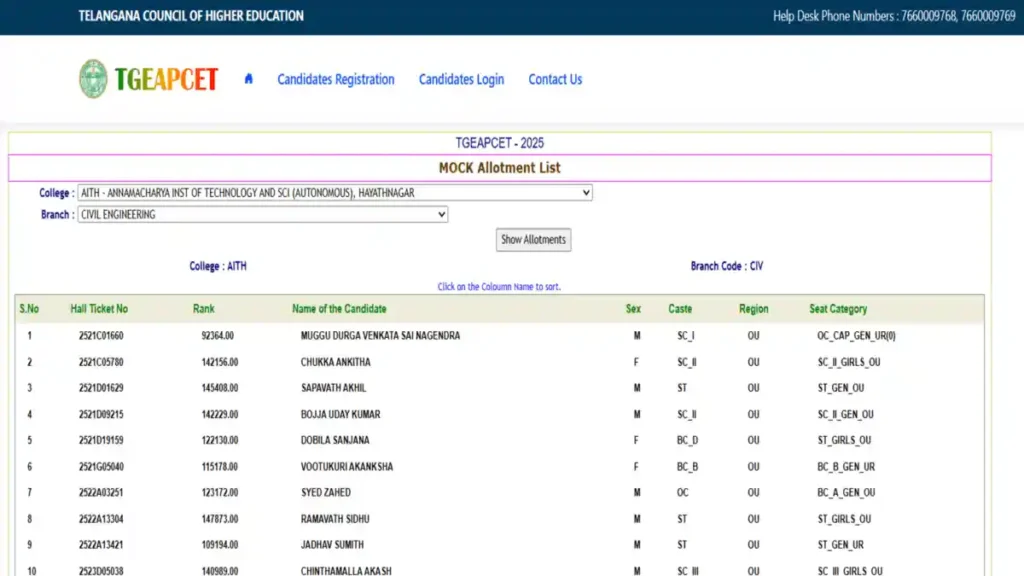Viewport: 1024px width, 576px height.
Task: Open Candidates Registration page
Action: (336, 79)
